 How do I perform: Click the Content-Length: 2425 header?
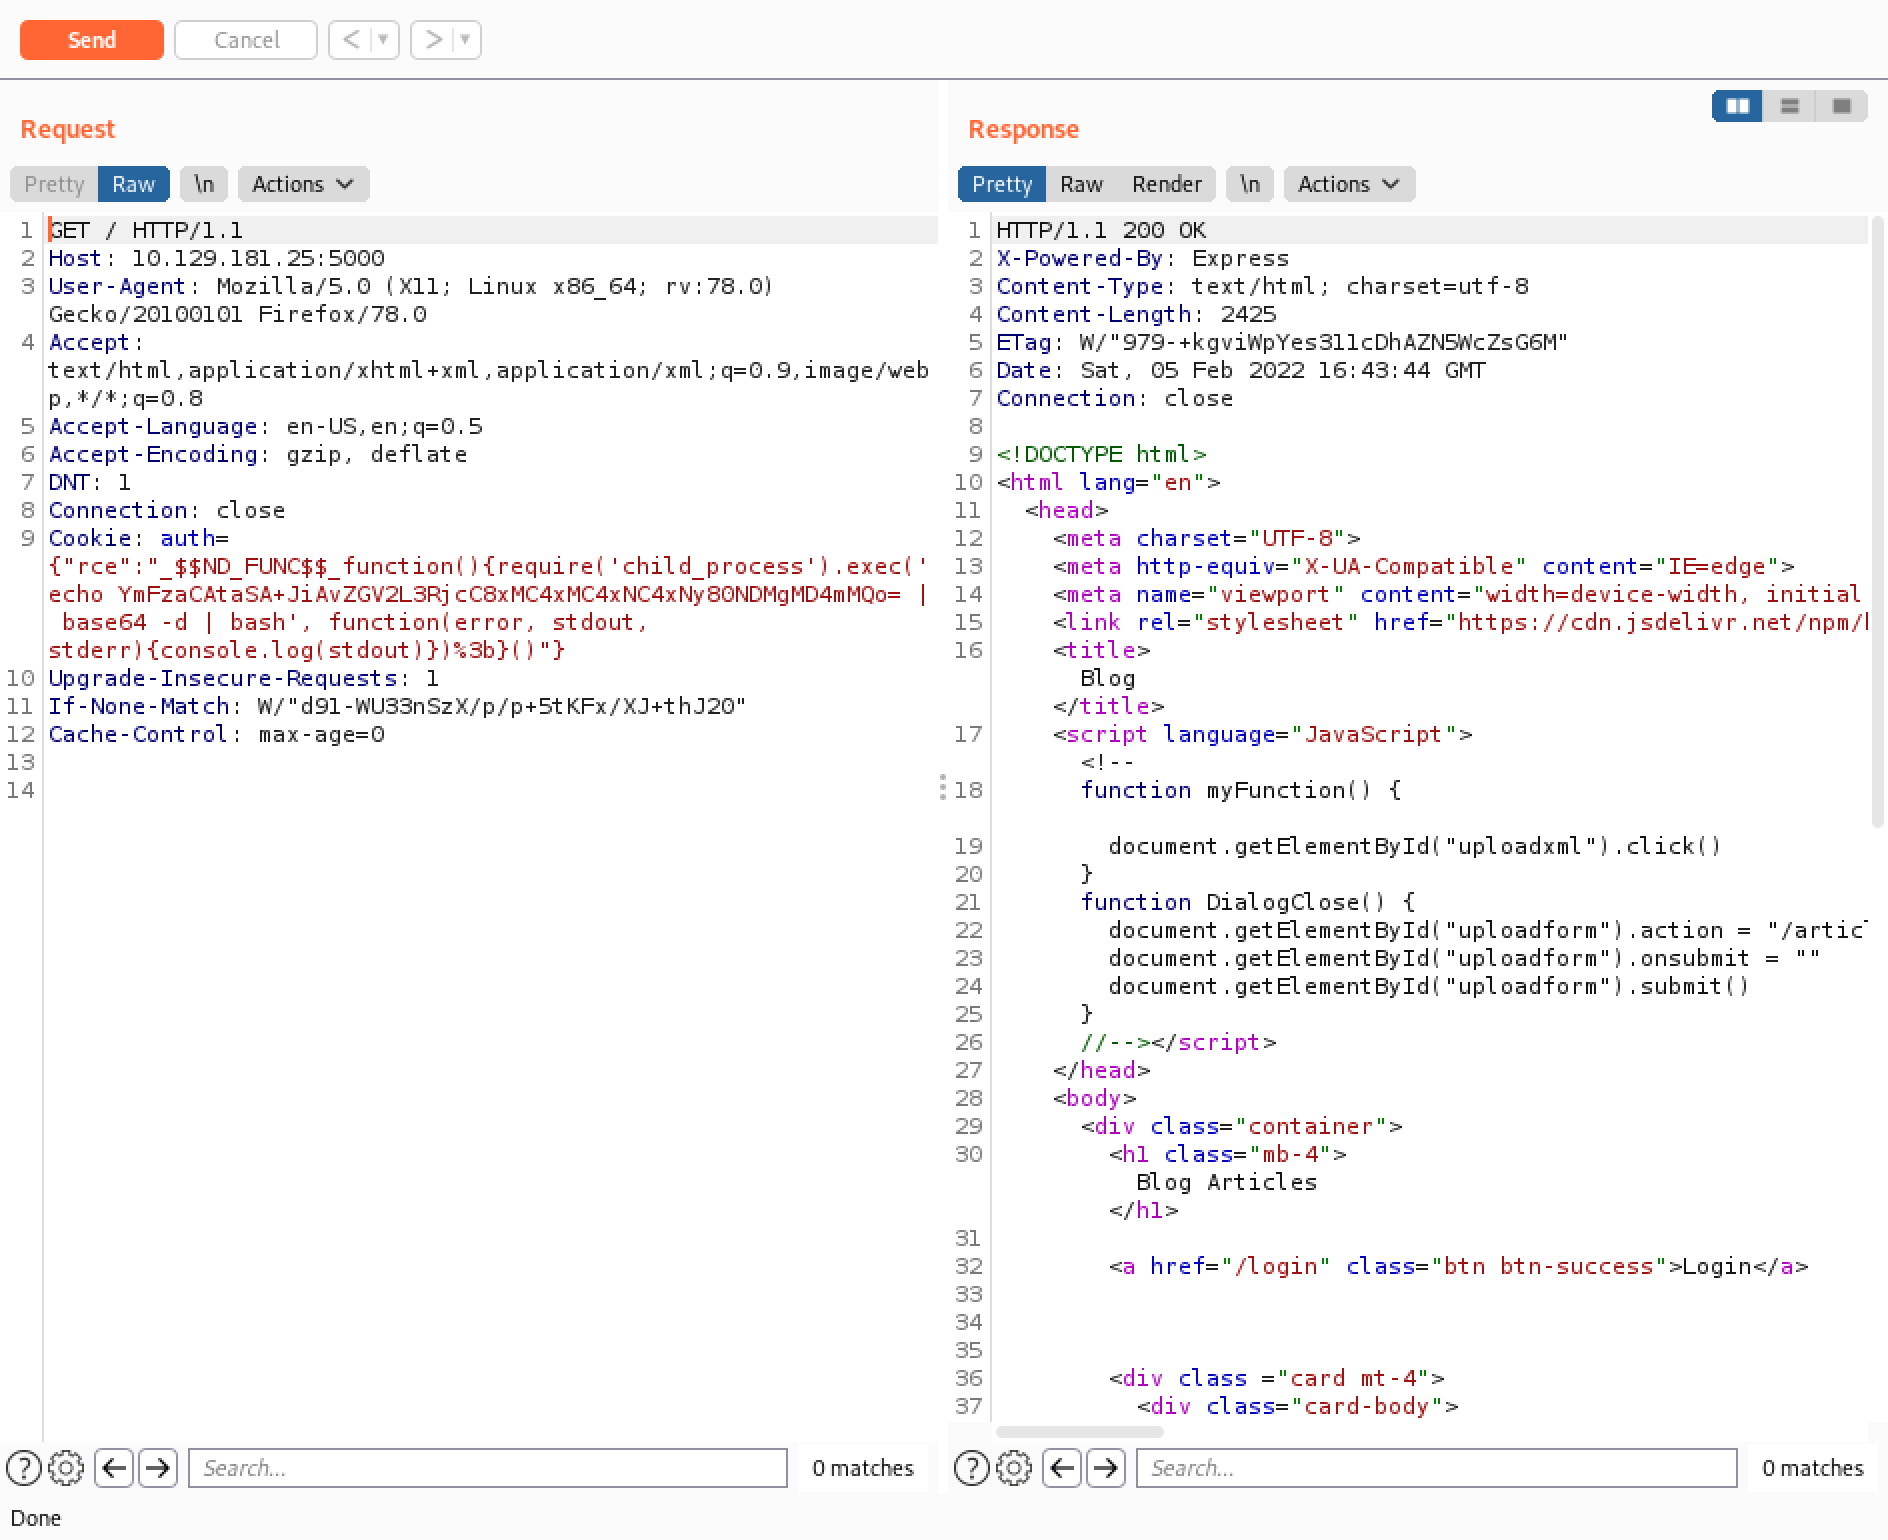click(x=1136, y=314)
